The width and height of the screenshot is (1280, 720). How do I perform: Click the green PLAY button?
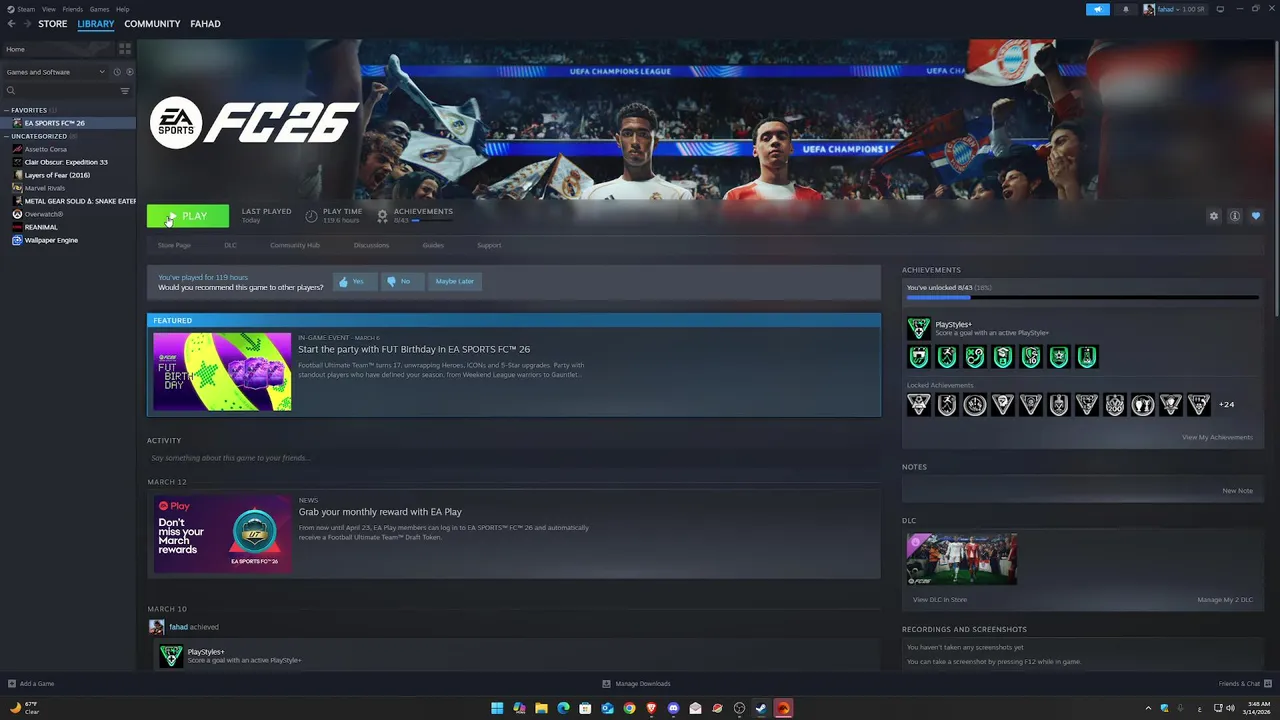(x=188, y=216)
